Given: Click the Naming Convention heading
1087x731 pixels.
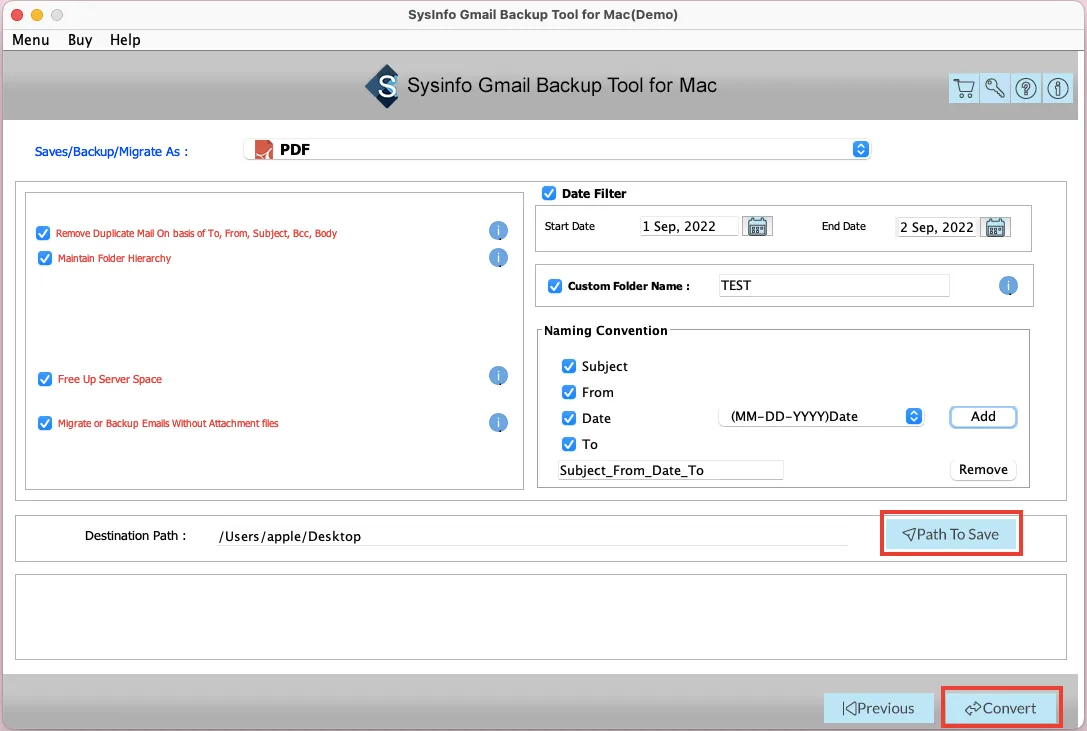Looking at the screenshot, I should [x=605, y=330].
